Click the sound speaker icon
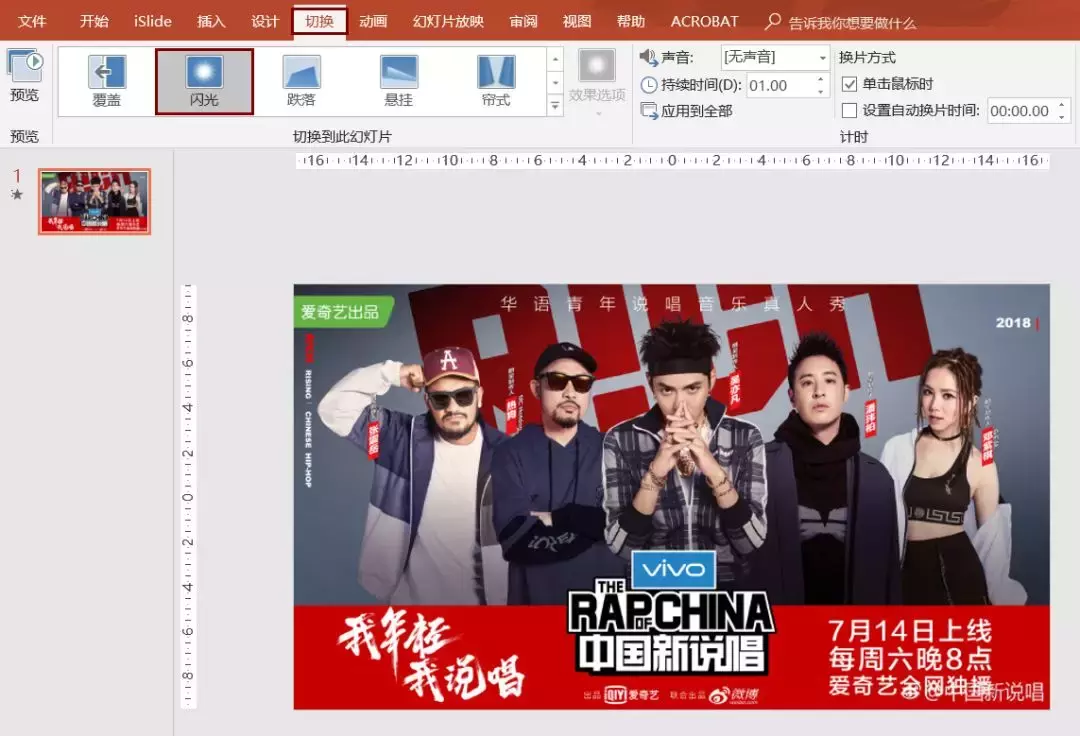Screen dimensions: 1080x736 [648, 58]
